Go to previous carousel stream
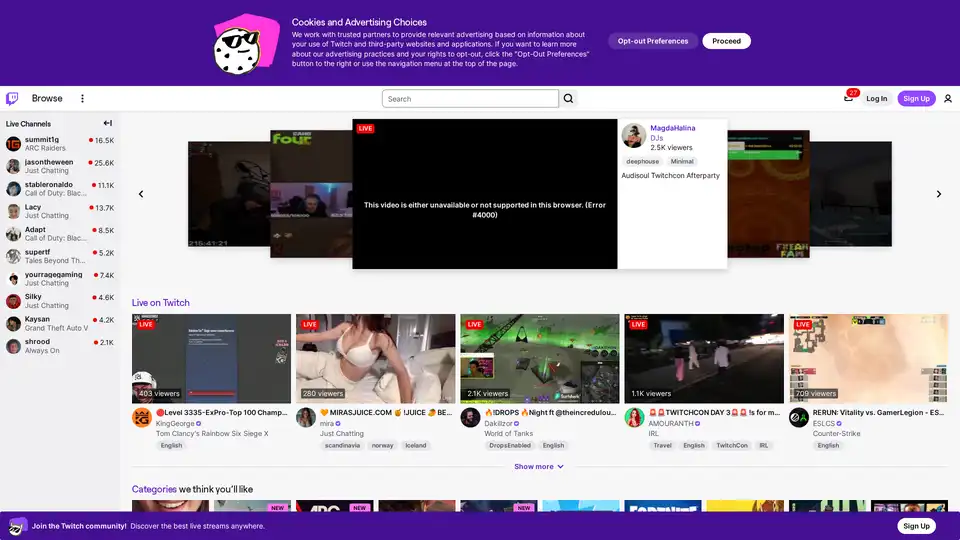The height and width of the screenshot is (540, 960). pyautogui.click(x=141, y=194)
